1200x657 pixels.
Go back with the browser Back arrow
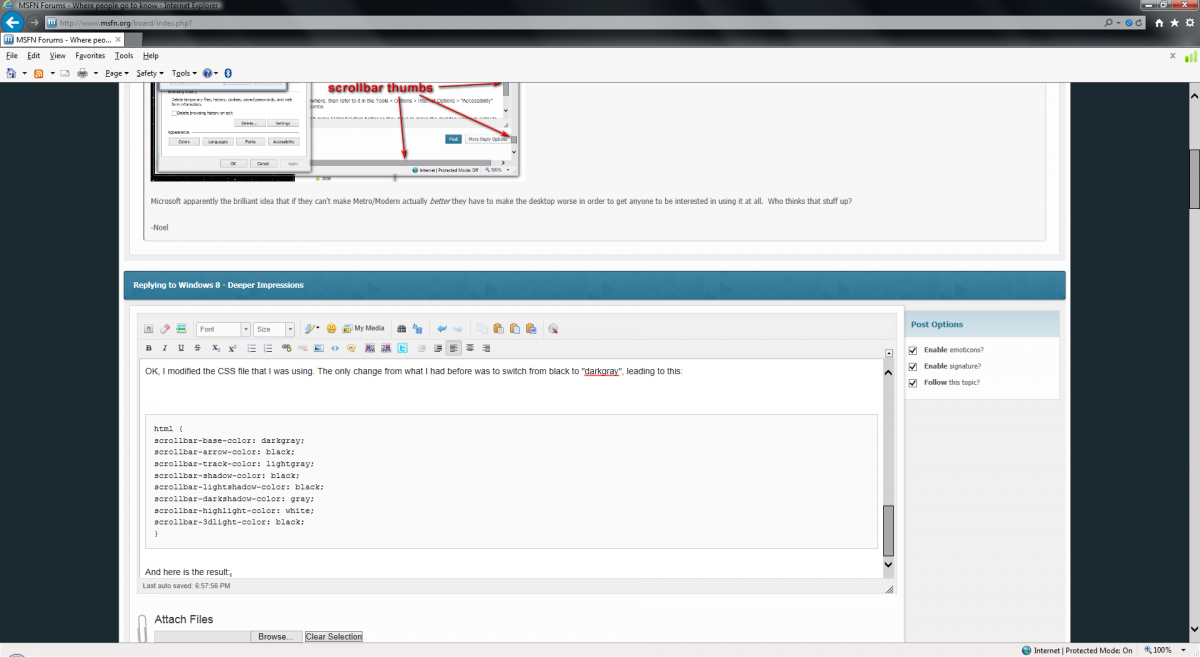(x=14, y=22)
